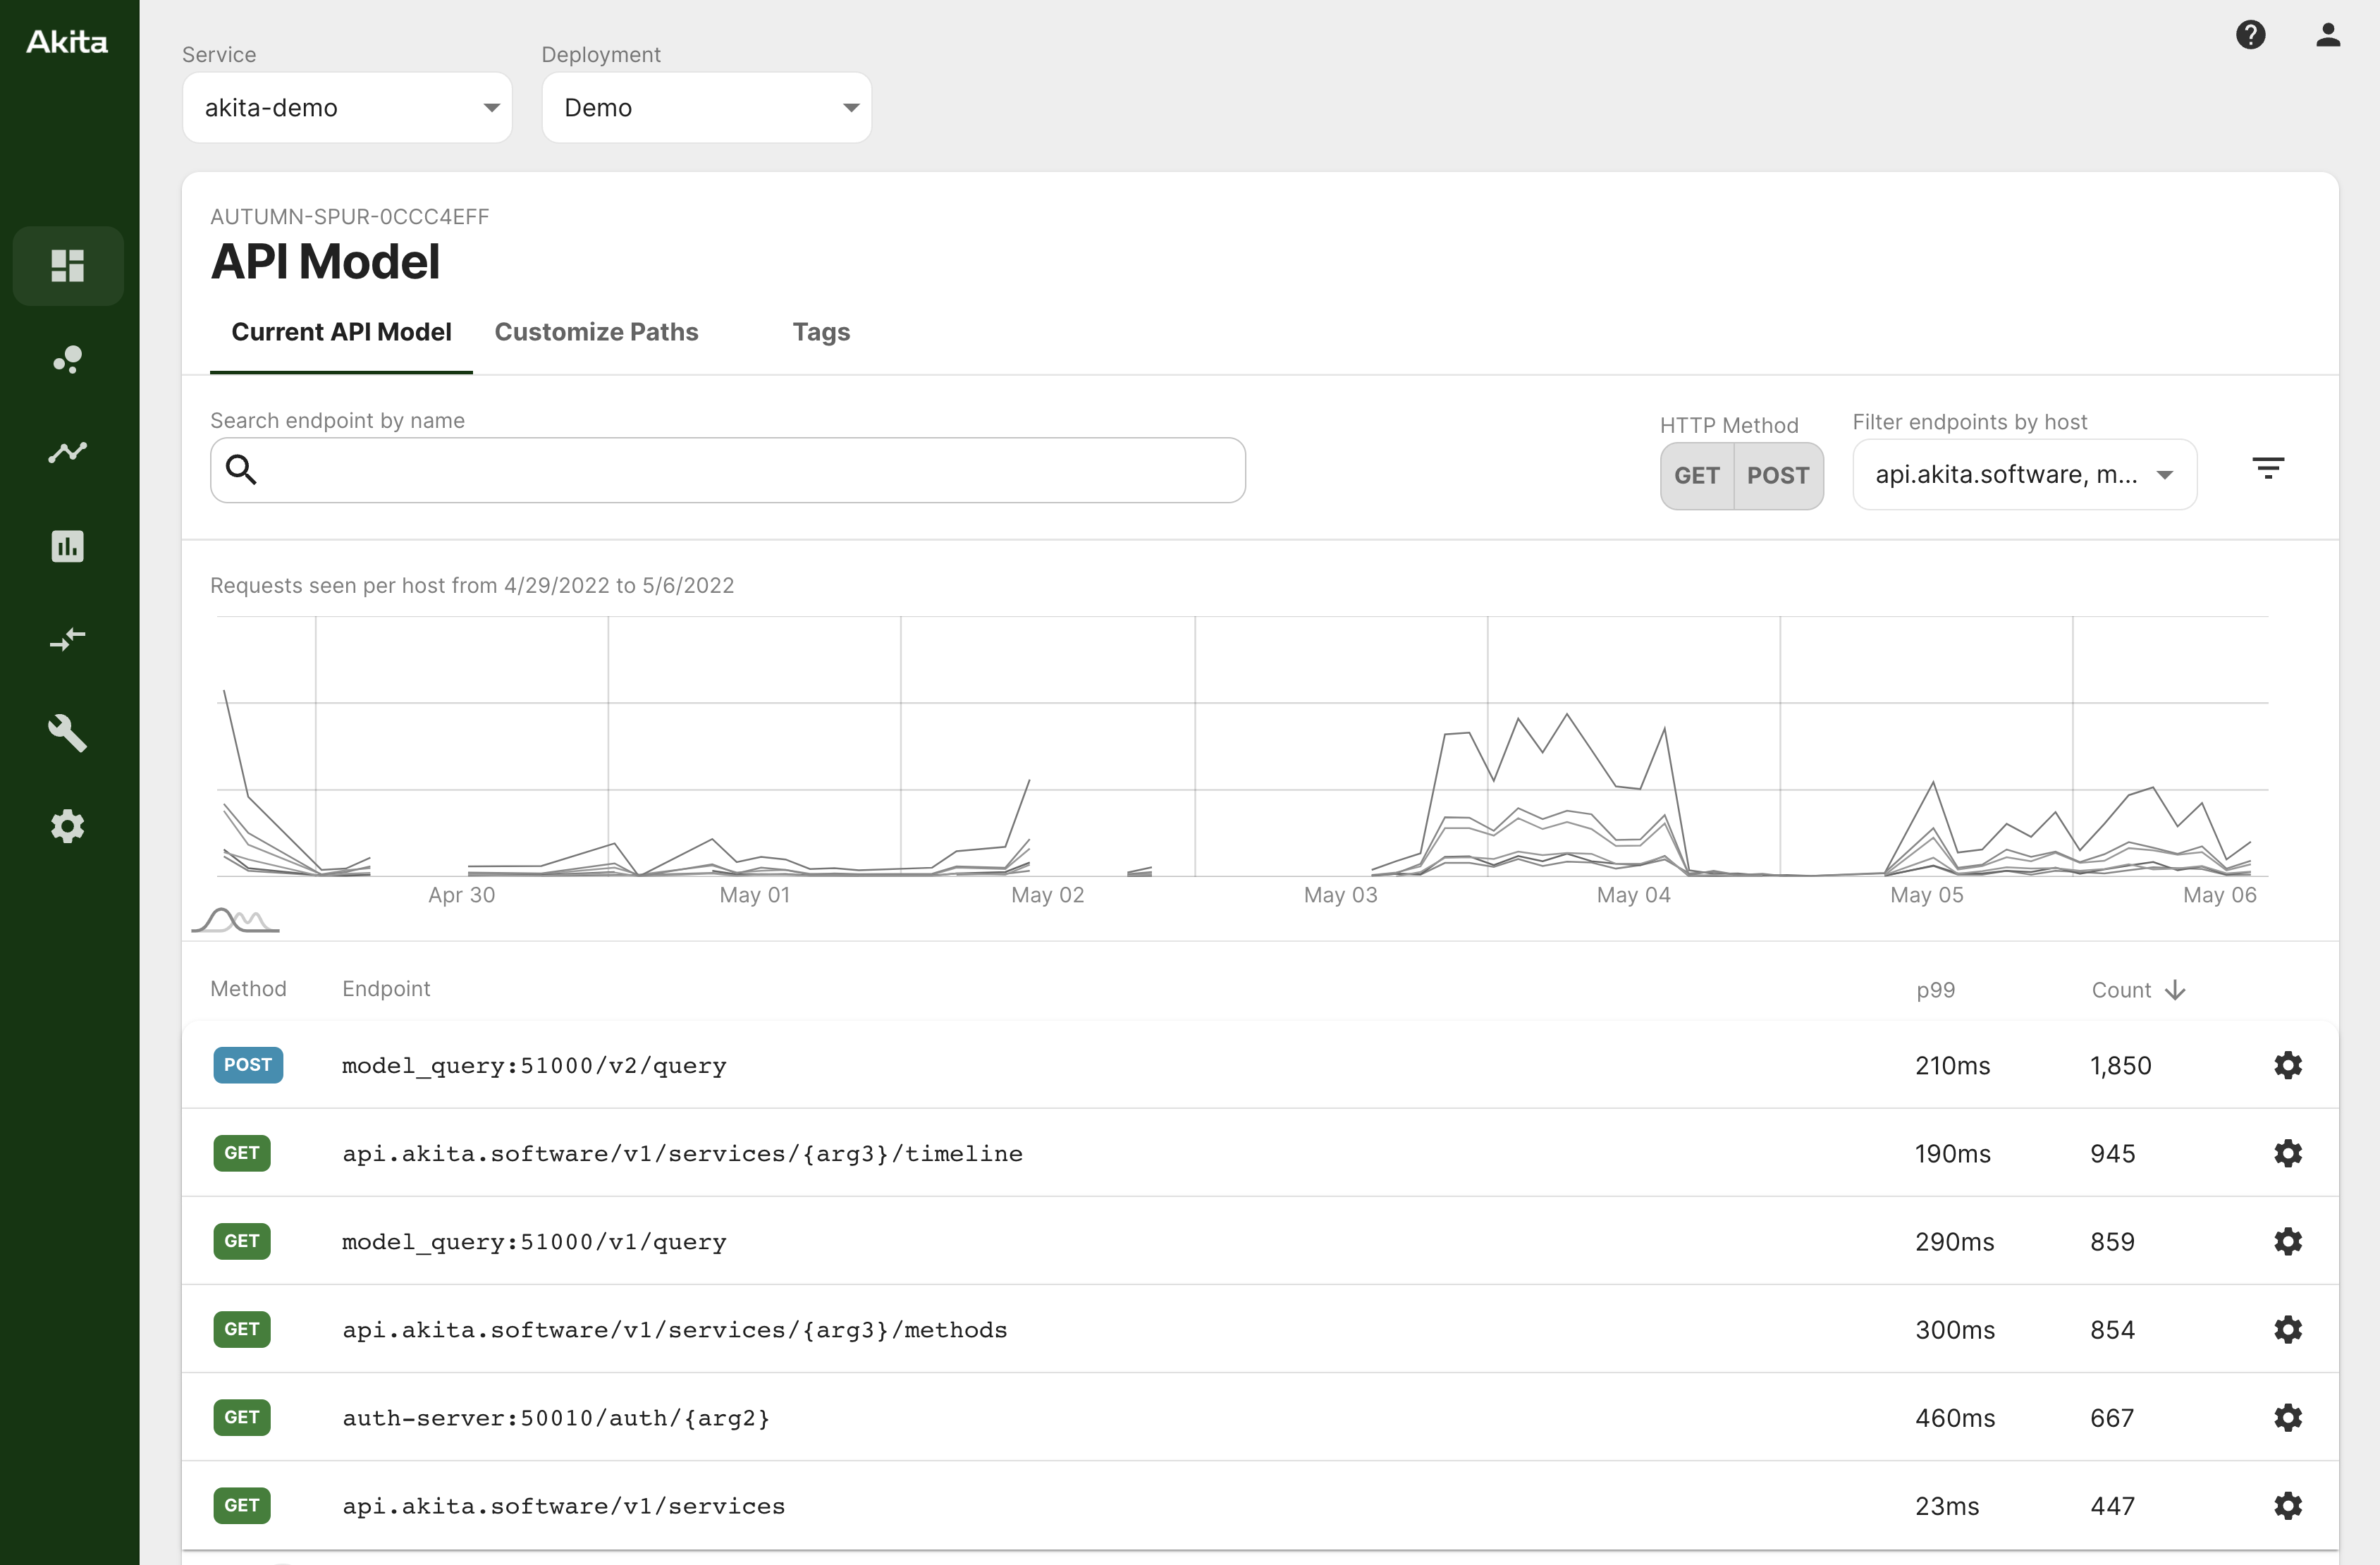Click the GET badge on auth-server row
Viewport: 2380px width, 1565px height.
(242, 1417)
